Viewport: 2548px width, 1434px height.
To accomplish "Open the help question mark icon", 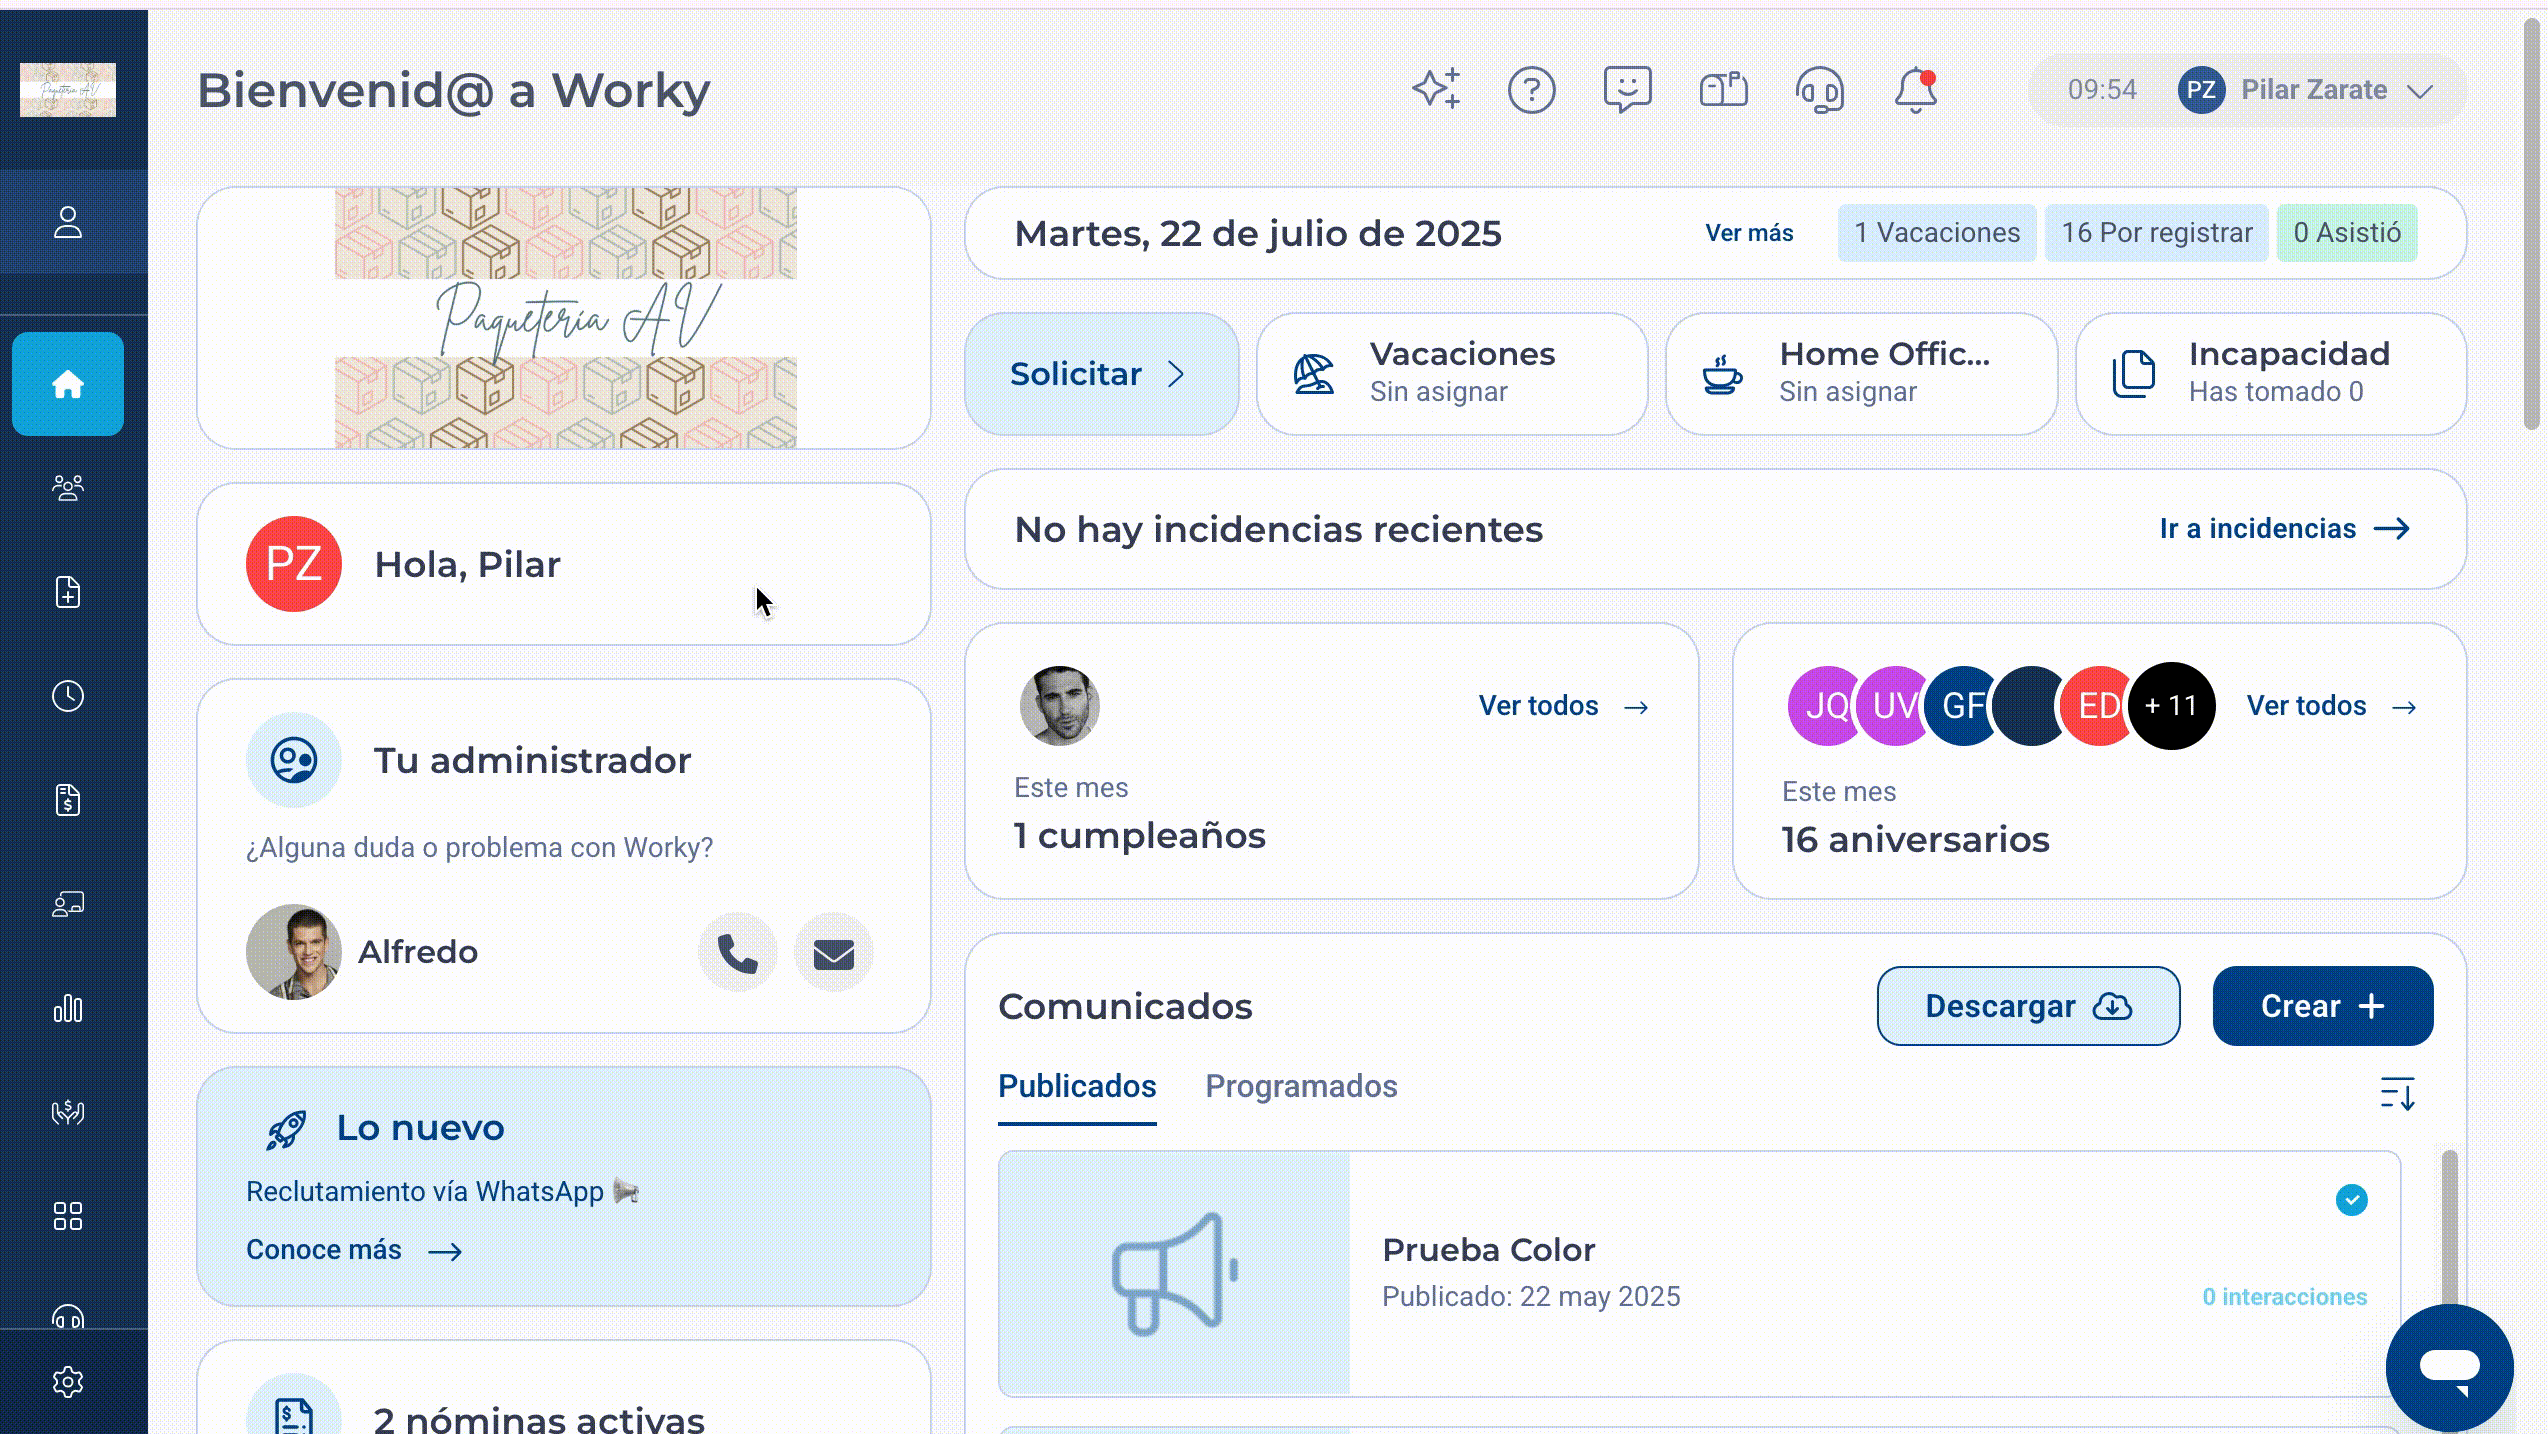I will click(1532, 90).
